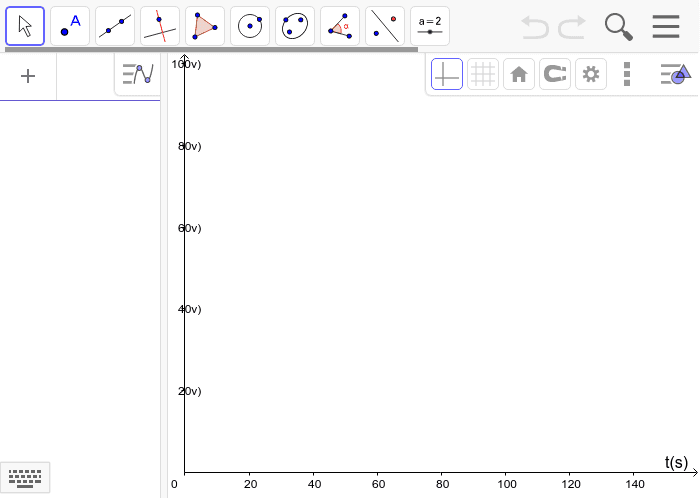Image resolution: width=700 pixels, height=500 pixels.
Task: Open the virtual keyboard
Action: (x=25, y=478)
